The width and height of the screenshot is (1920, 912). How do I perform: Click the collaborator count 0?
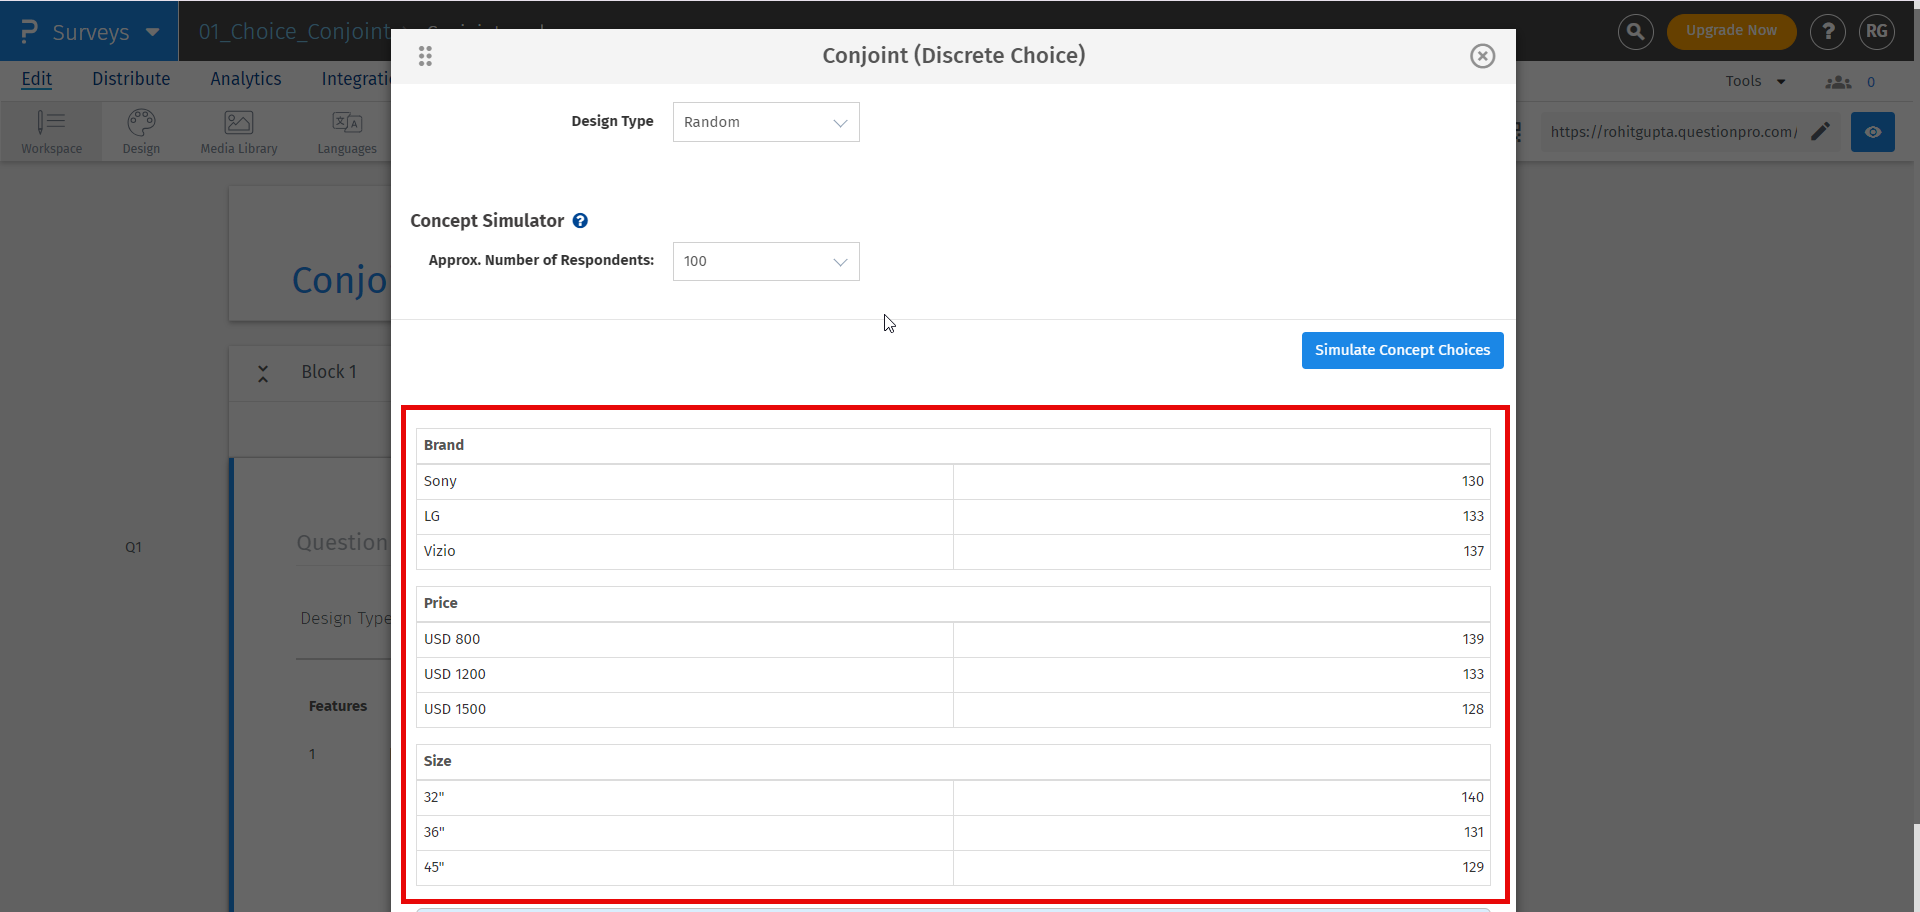(x=1871, y=82)
